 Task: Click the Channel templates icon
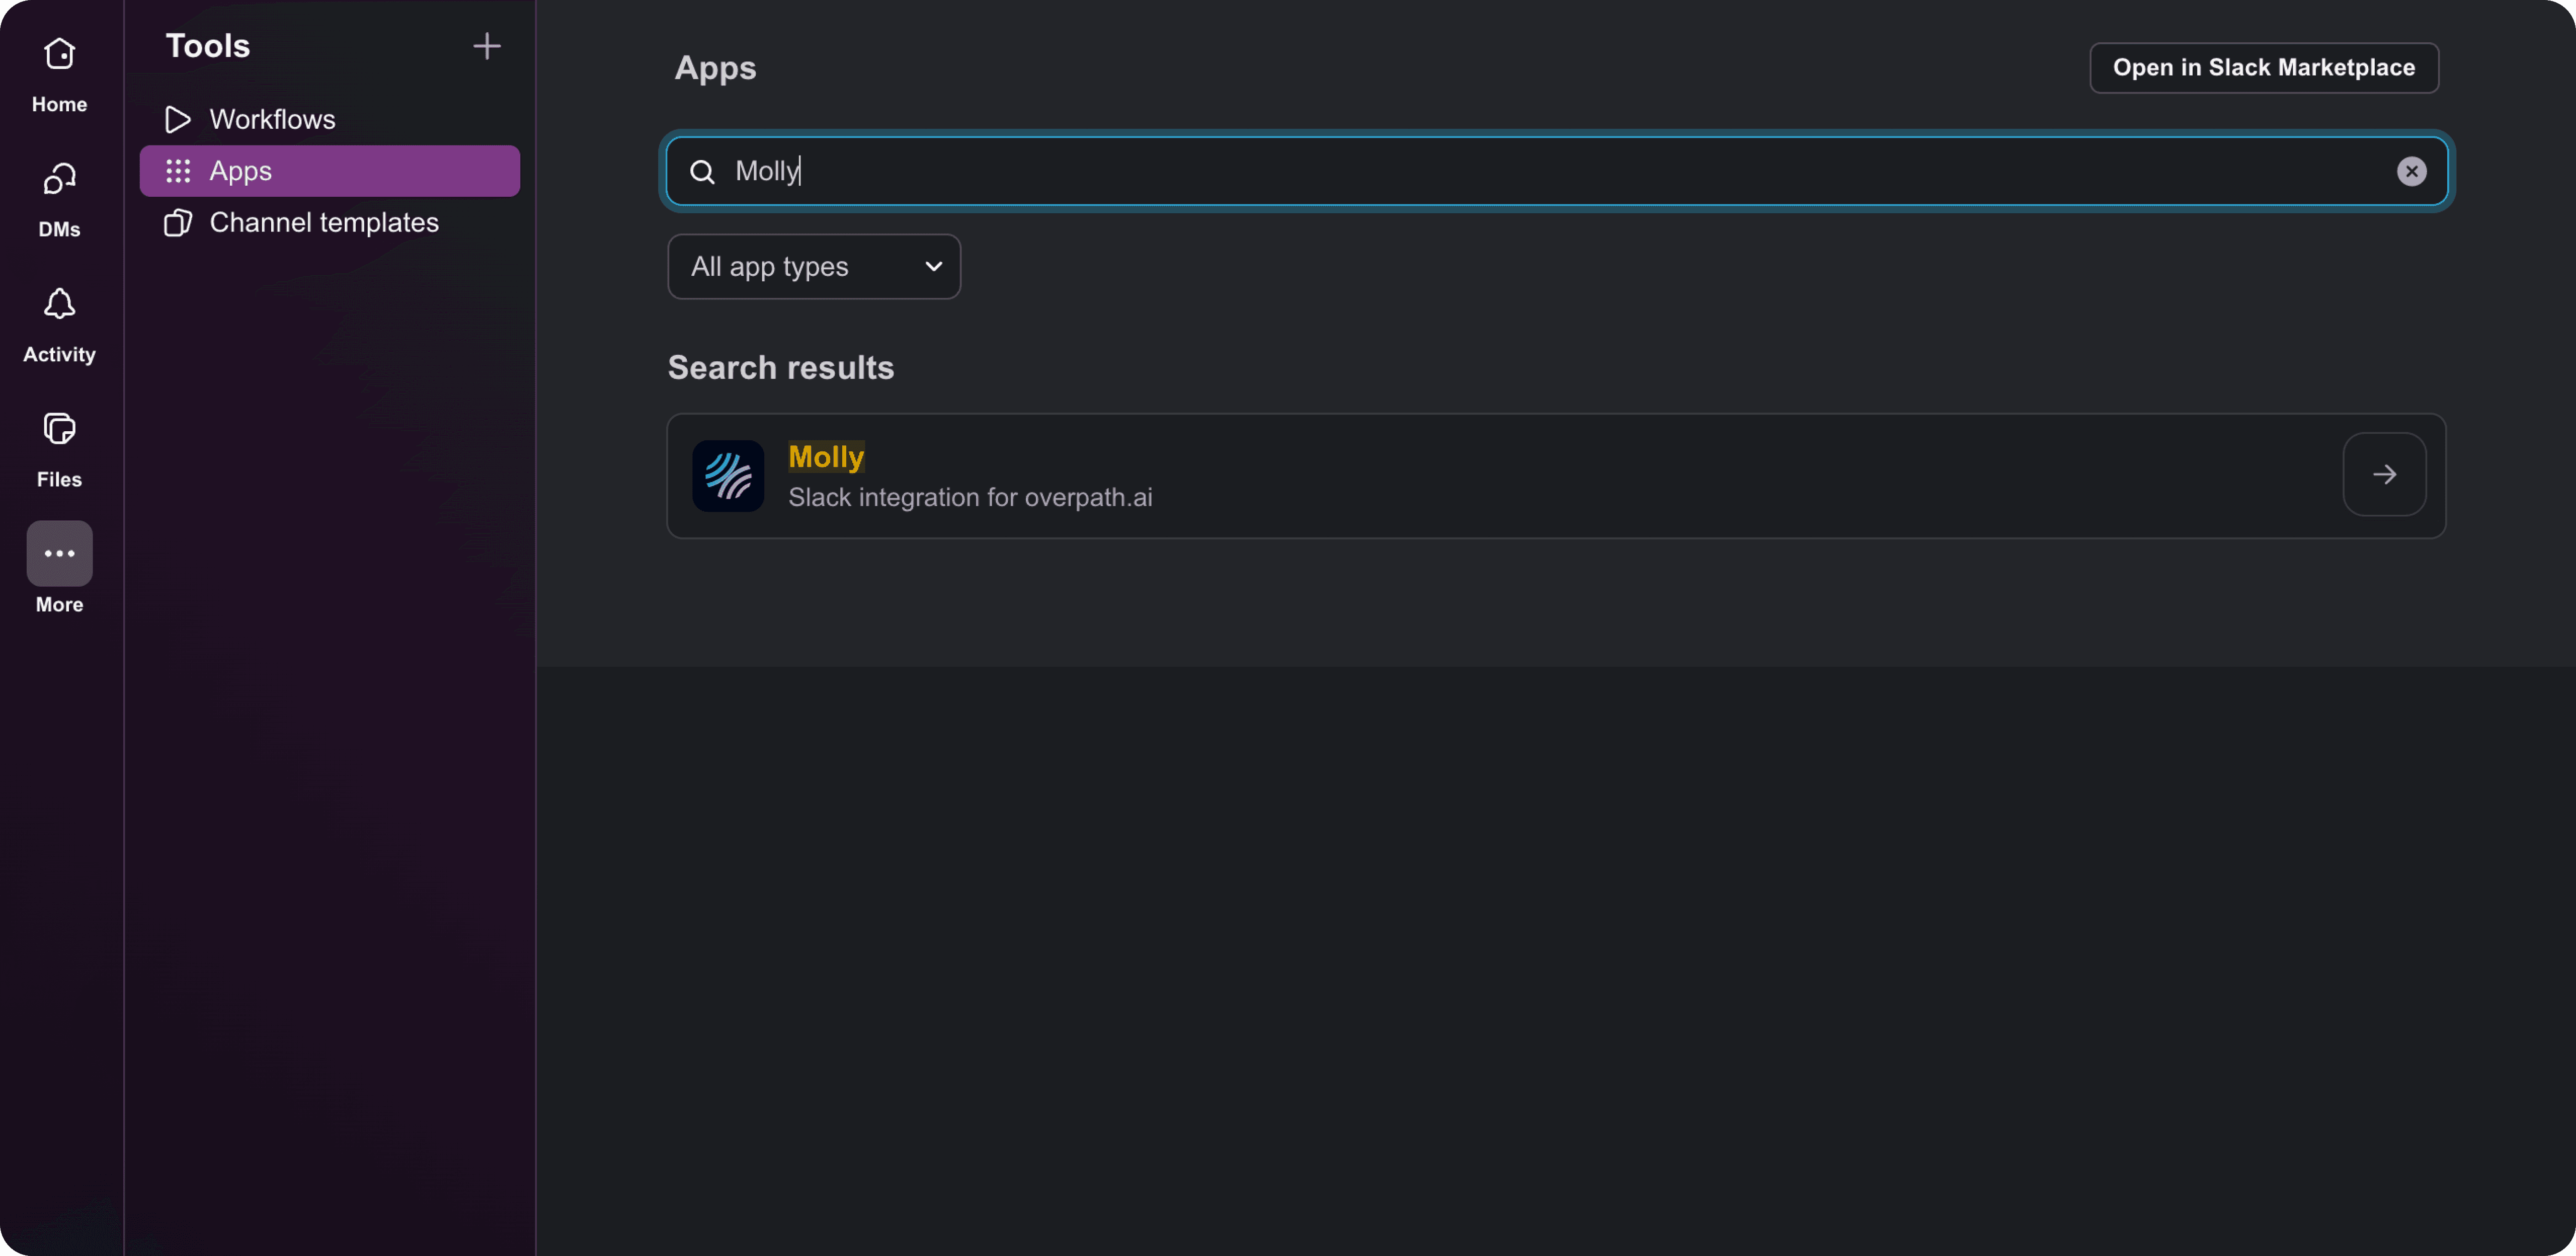[x=177, y=222]
